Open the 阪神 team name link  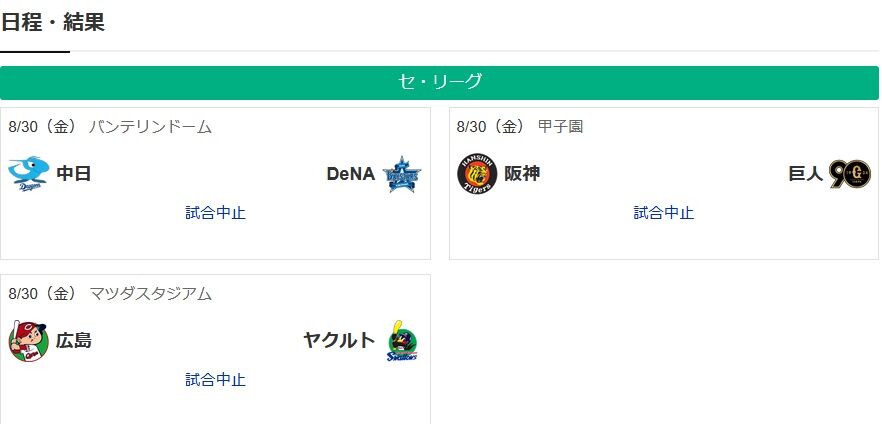[x=522, y=174]
